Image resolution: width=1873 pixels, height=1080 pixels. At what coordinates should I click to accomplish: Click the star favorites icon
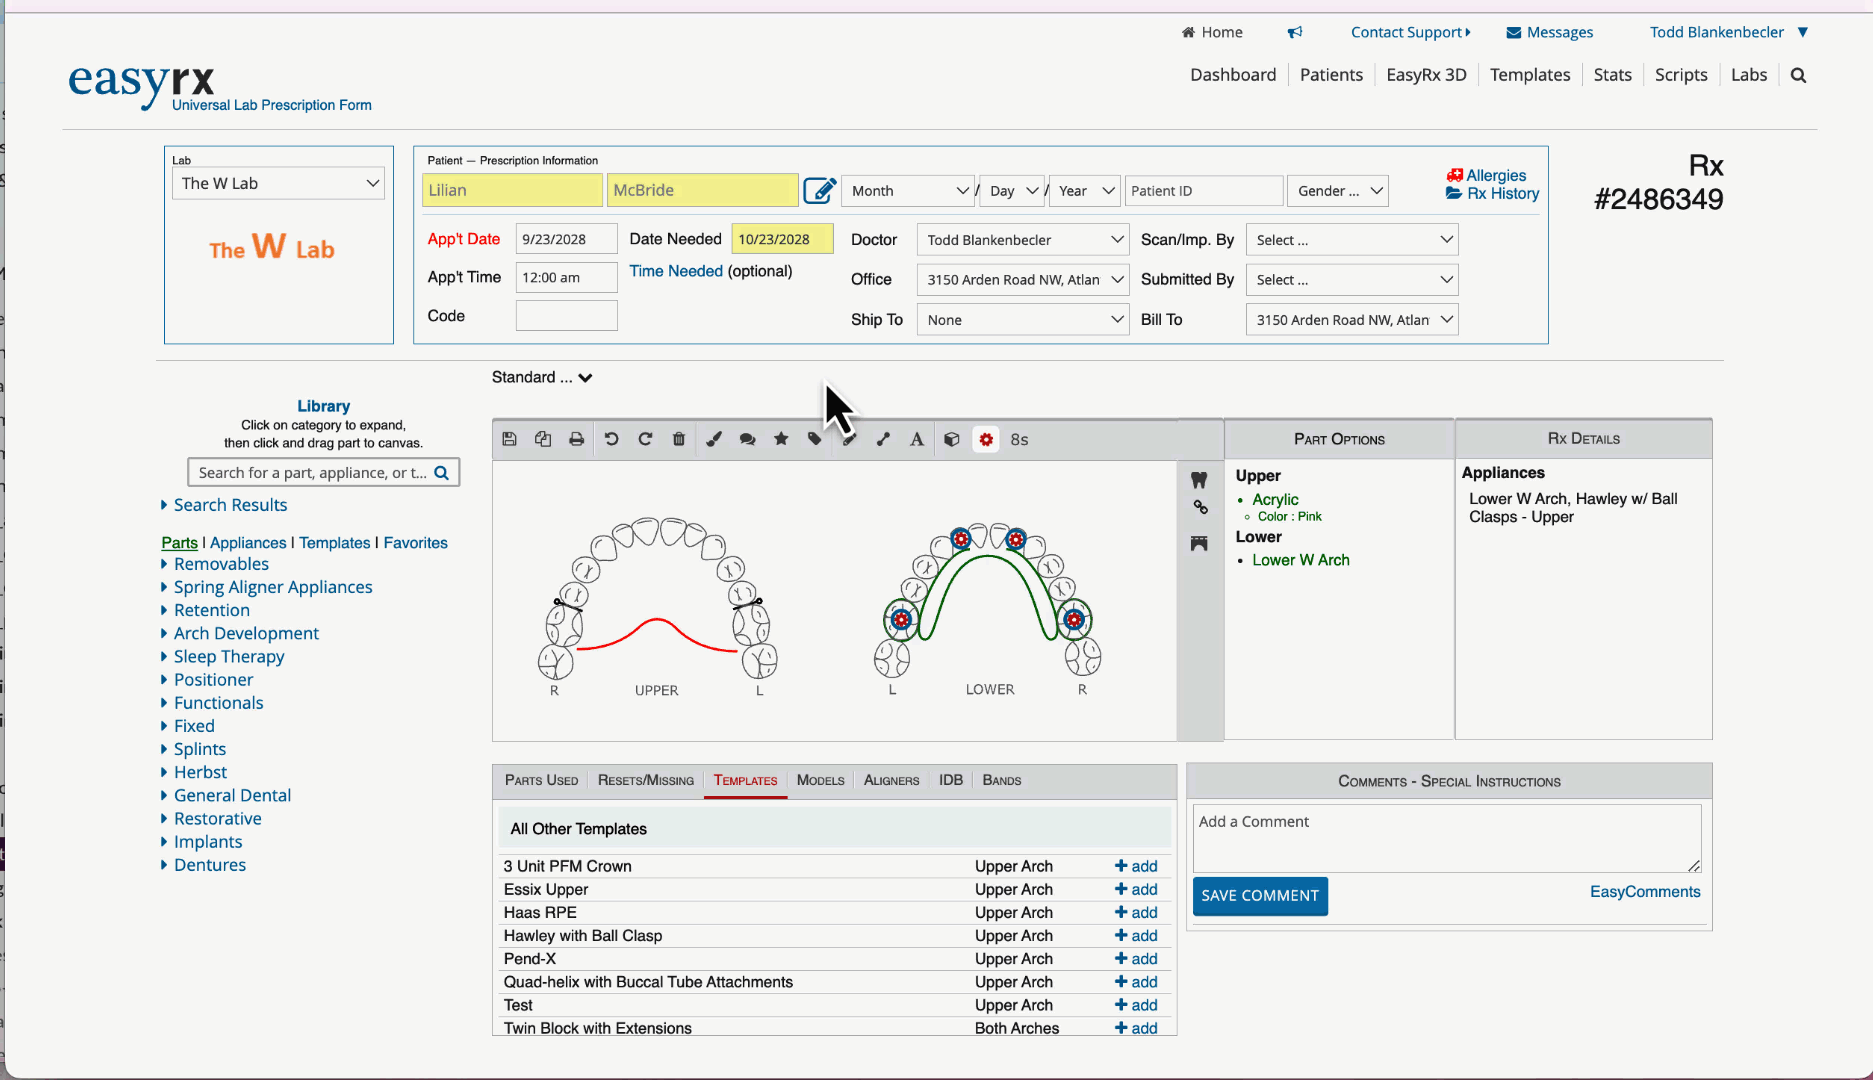coord(781,439)
